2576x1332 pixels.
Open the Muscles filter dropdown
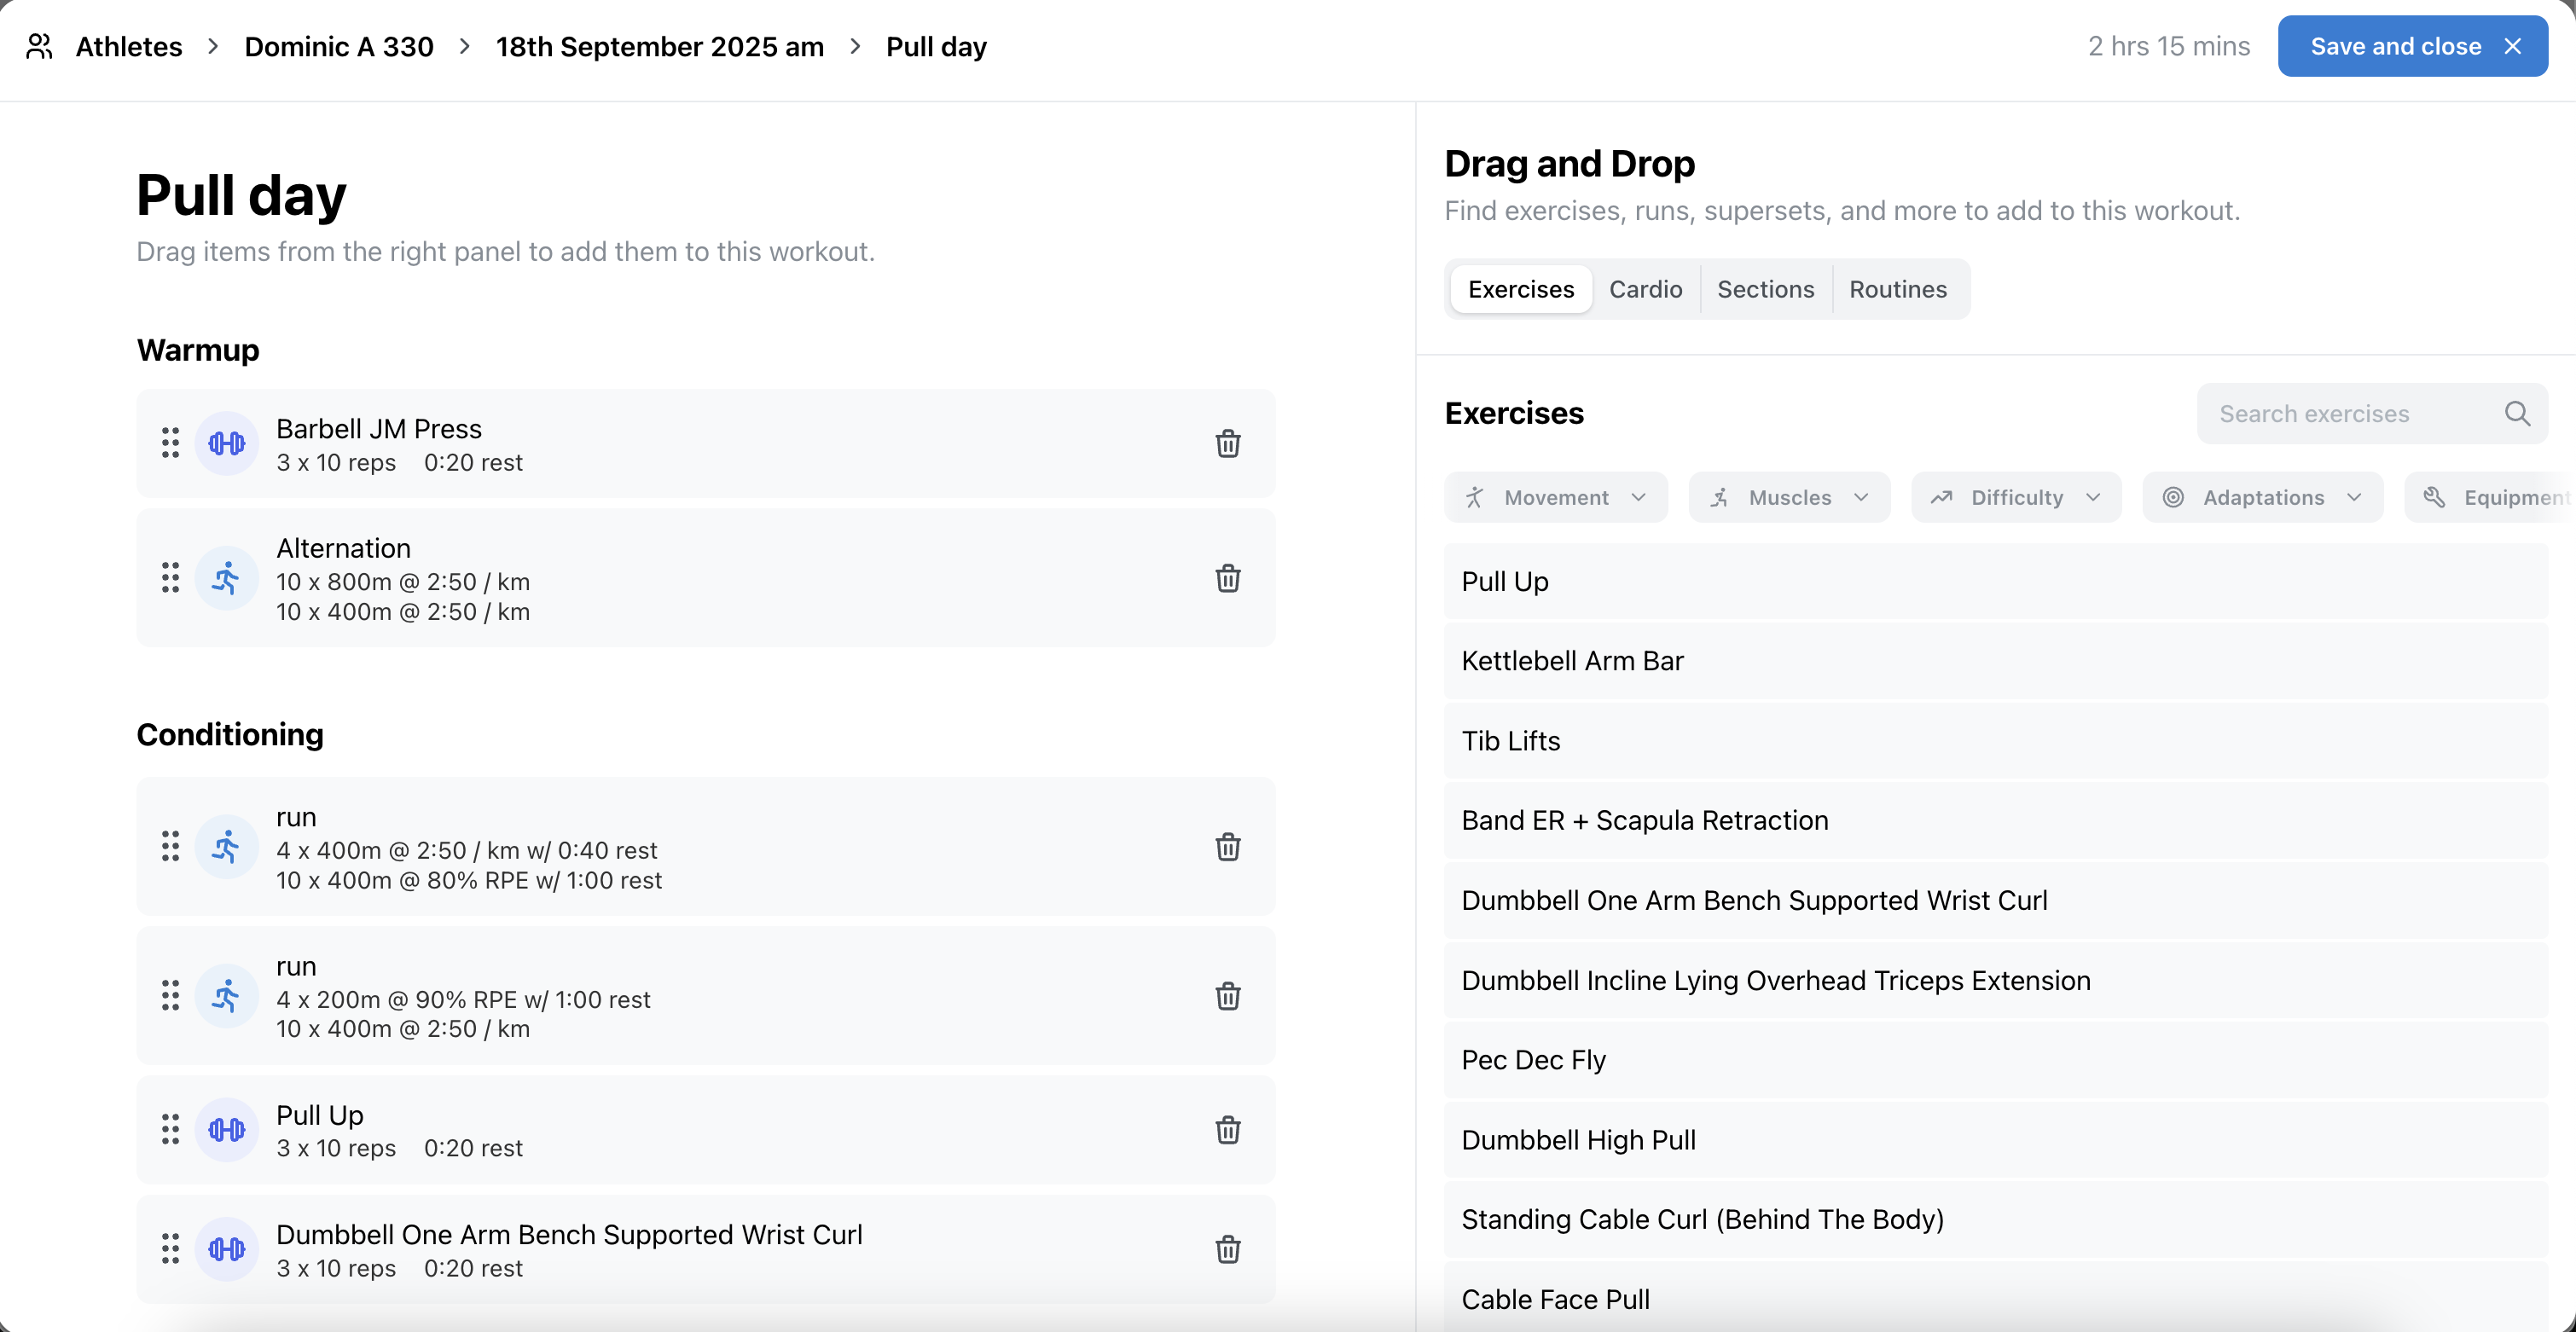pos(1789,497)
